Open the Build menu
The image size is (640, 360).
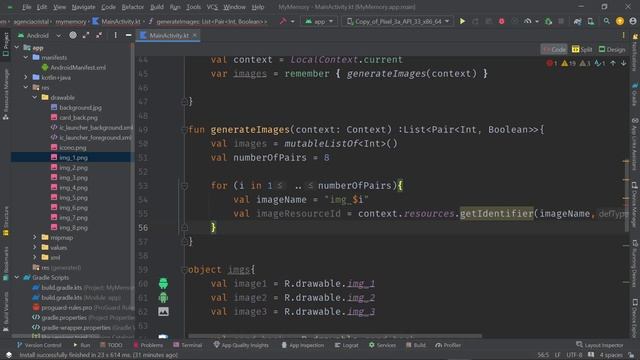157,7
